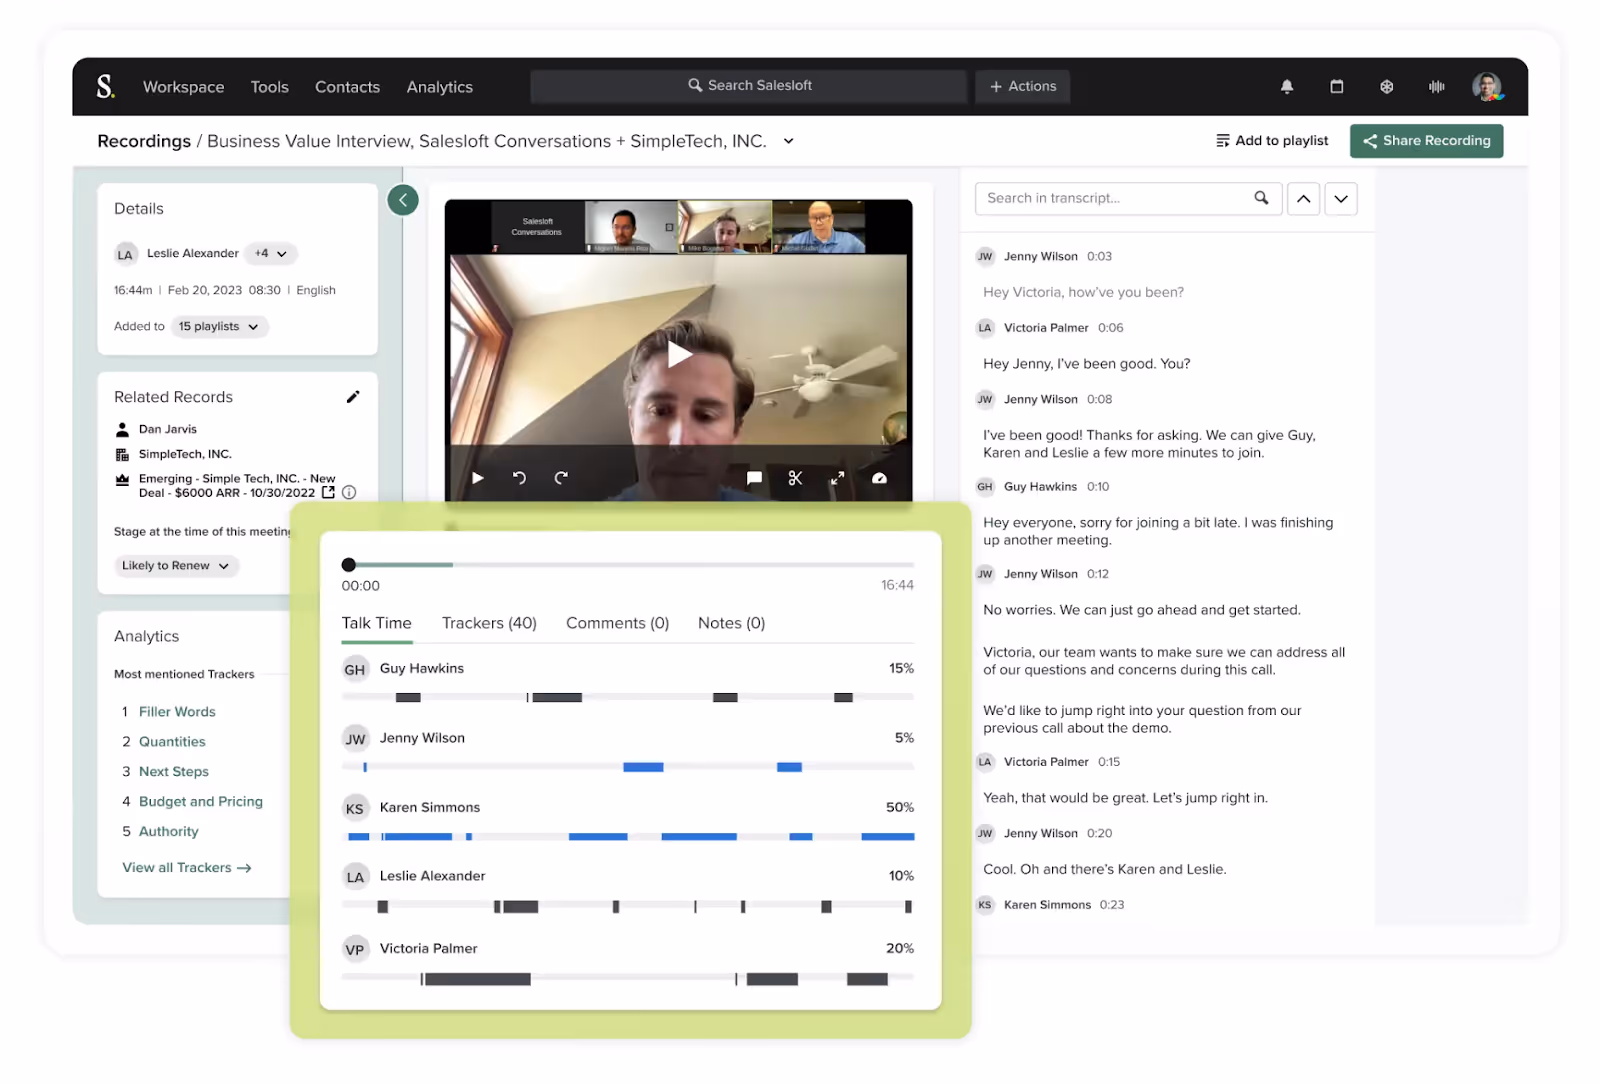Viewport: 1600px width, 1084px height.
Task: Open the Next Steps tracker
Action: (174, 772)
